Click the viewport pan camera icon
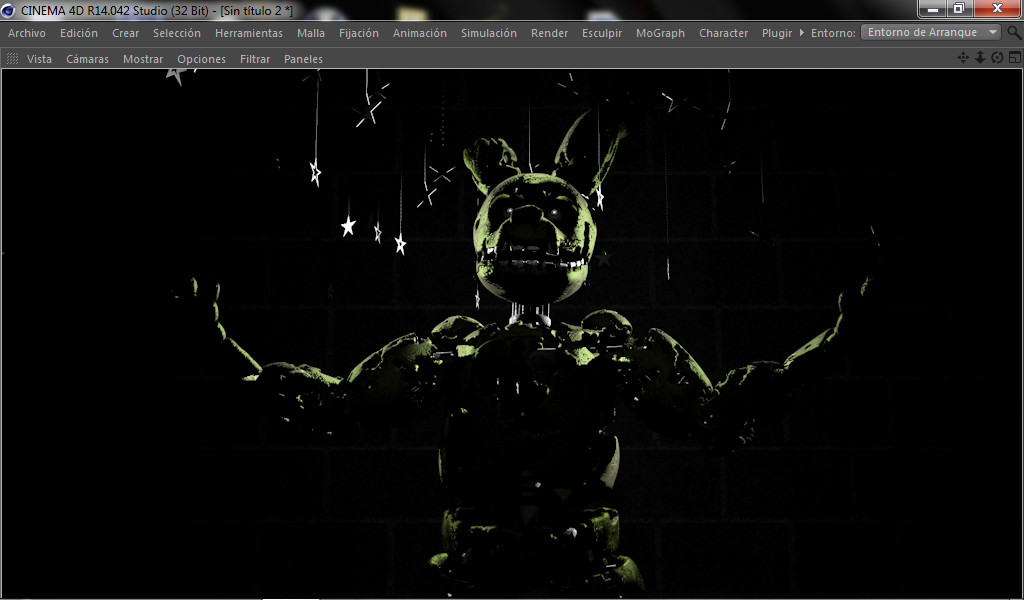This screenshot has height=600, width=1024. click(x=963, y=58)
